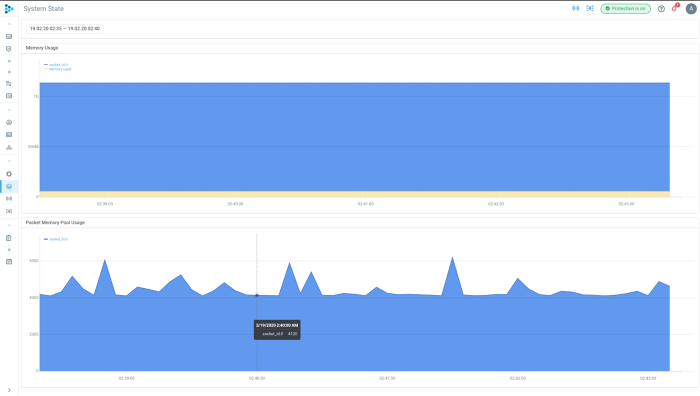Screen dimensions: 700x396
Task: Open the clipboard icon in lower sidebar
Action: (9, 238)
